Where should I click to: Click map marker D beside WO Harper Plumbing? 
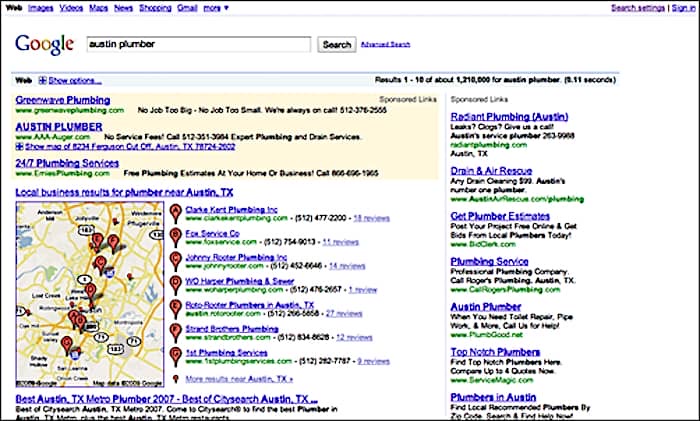(176, 285)
